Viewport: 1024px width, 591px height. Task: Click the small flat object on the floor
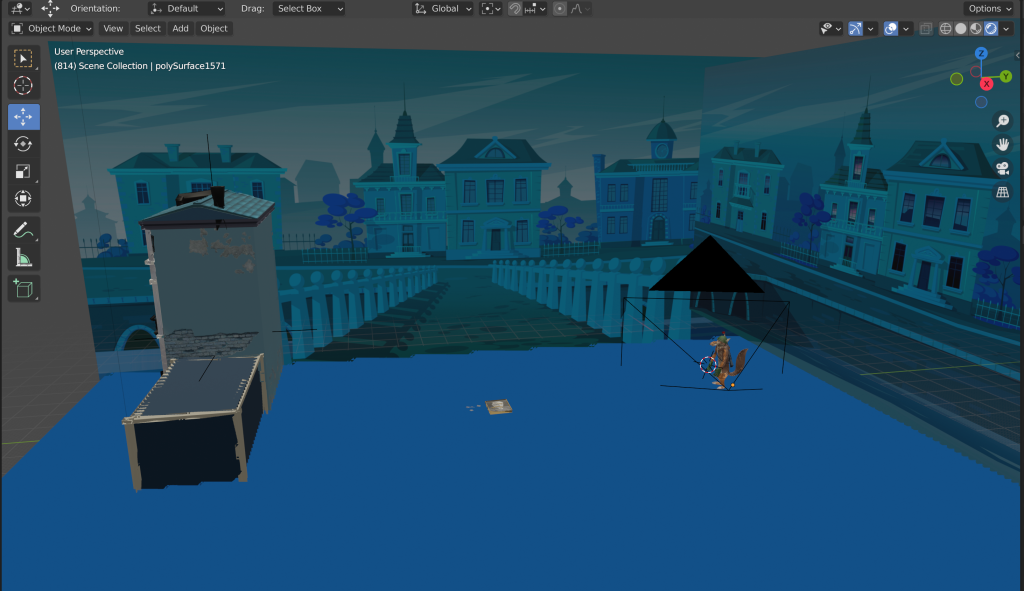tap(497, 407)
